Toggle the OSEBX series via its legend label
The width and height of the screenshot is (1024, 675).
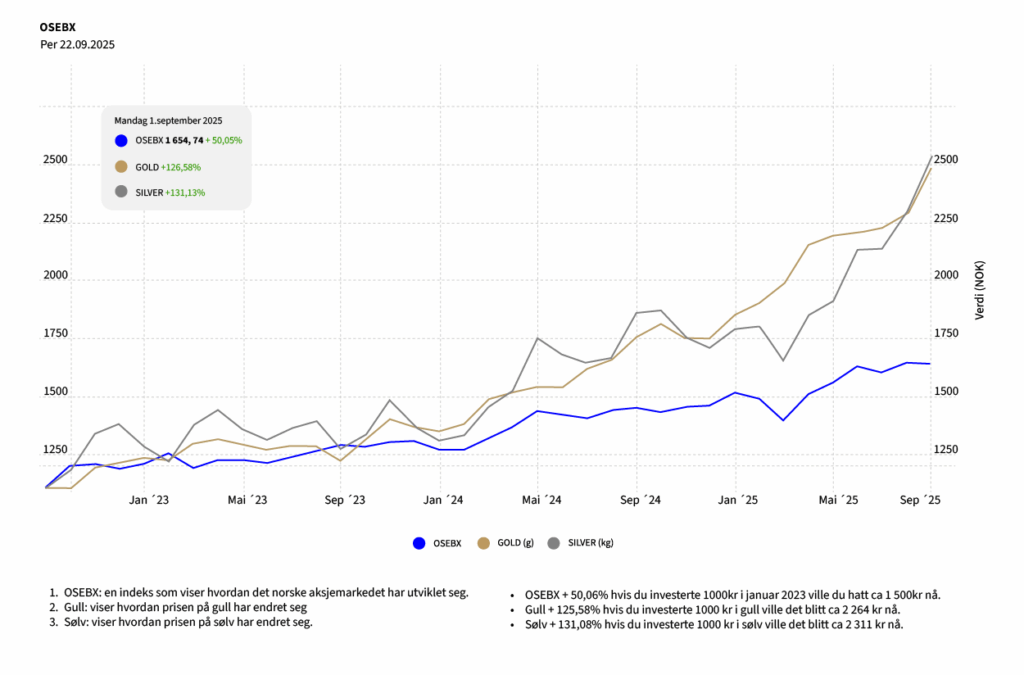[446, 543]
